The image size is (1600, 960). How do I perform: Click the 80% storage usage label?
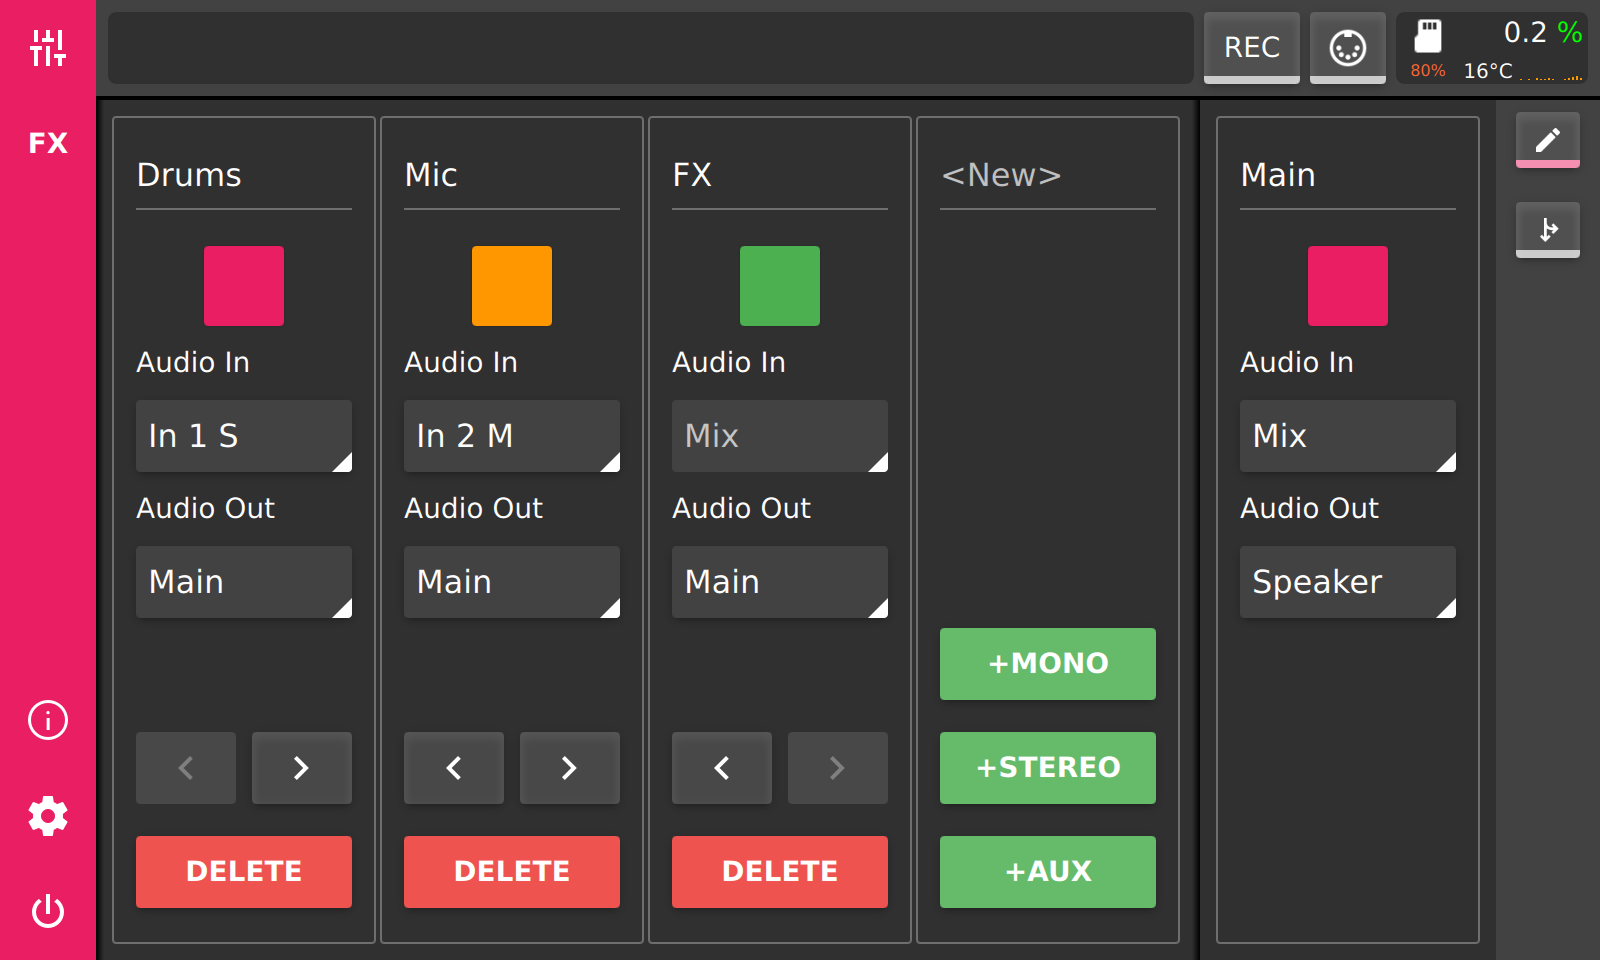tap(1428, 71)
